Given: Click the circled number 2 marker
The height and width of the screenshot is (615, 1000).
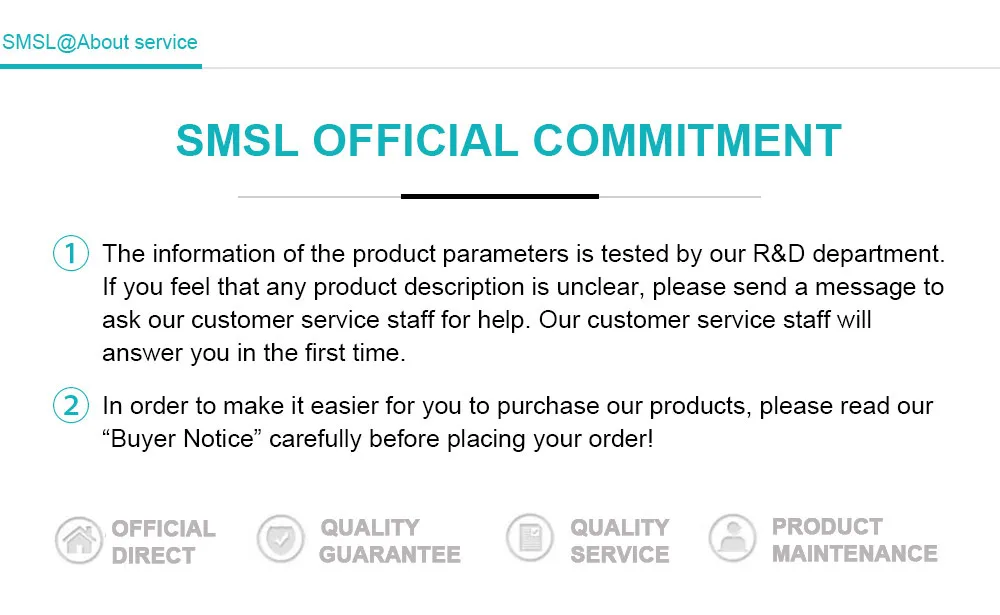Looking at the screenshot, I should point(71,406).
